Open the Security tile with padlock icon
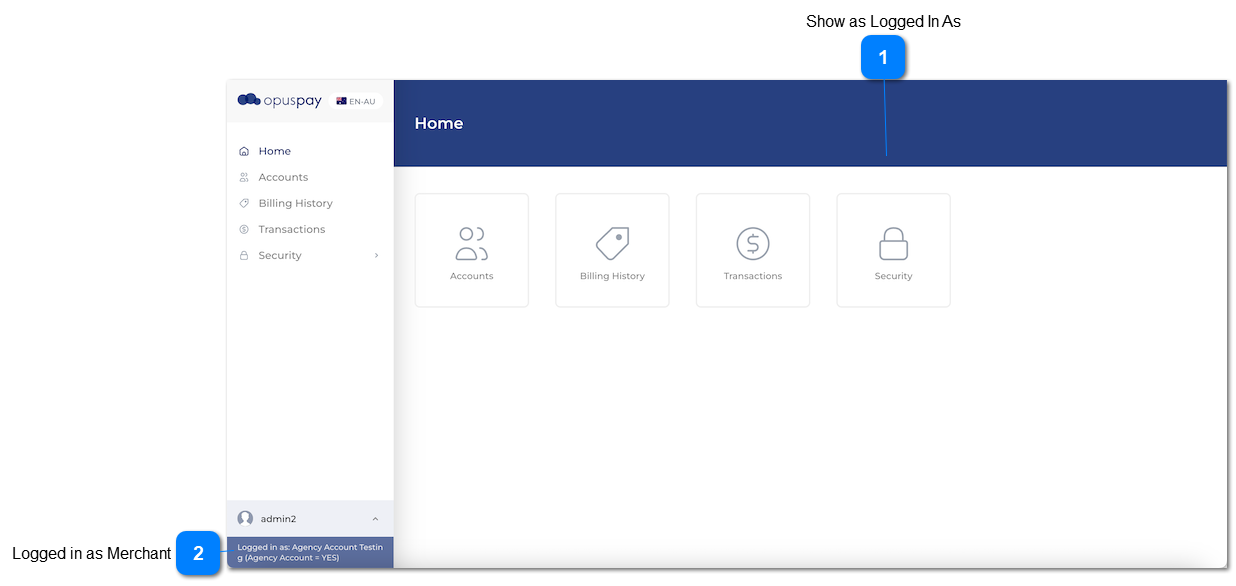 coord(893,250)
